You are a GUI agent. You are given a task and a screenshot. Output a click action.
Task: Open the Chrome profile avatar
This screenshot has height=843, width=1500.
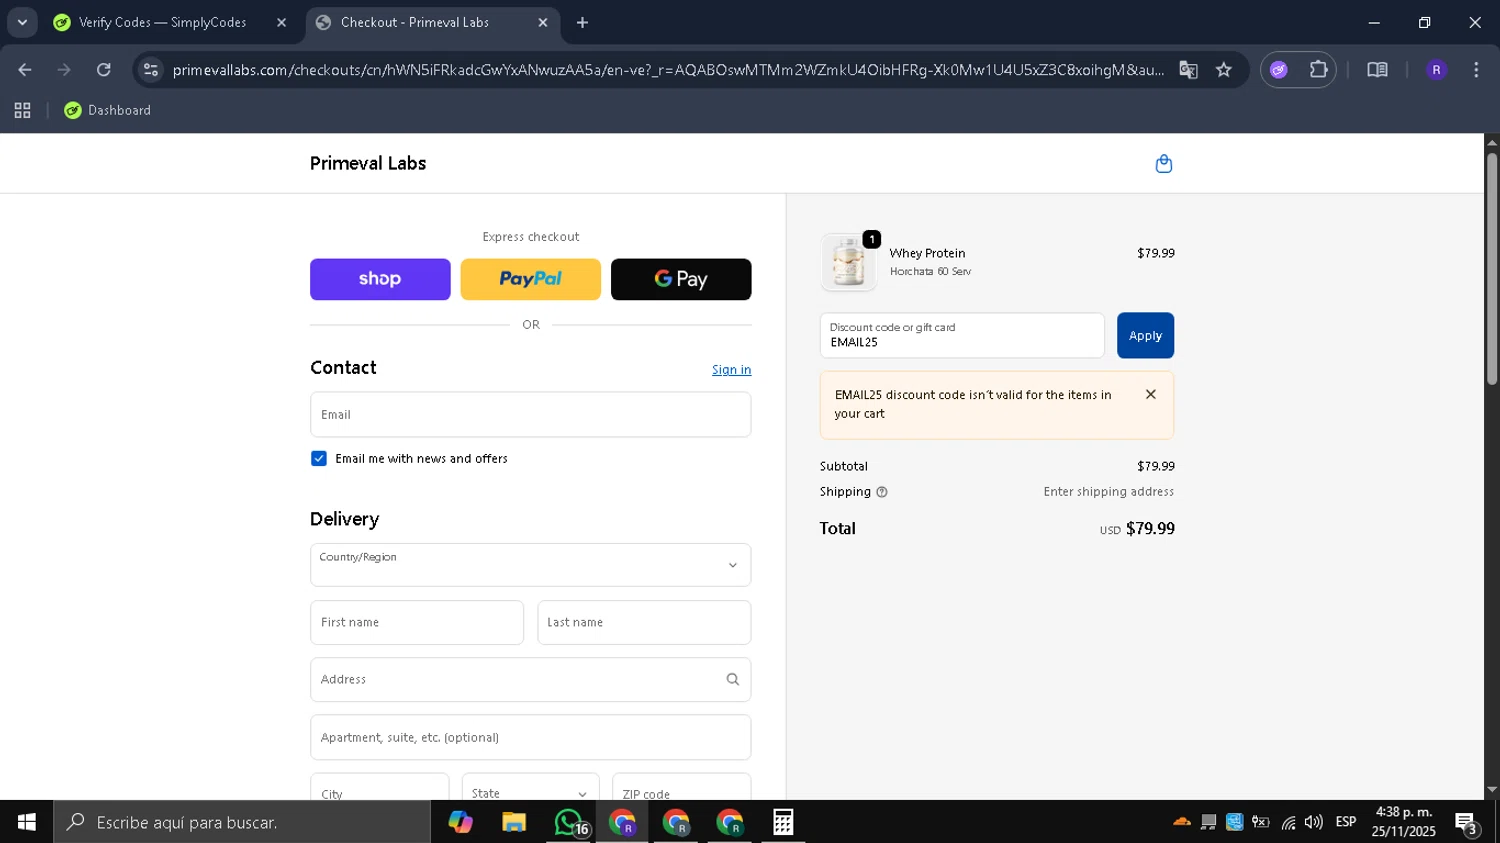point(1436,70)
